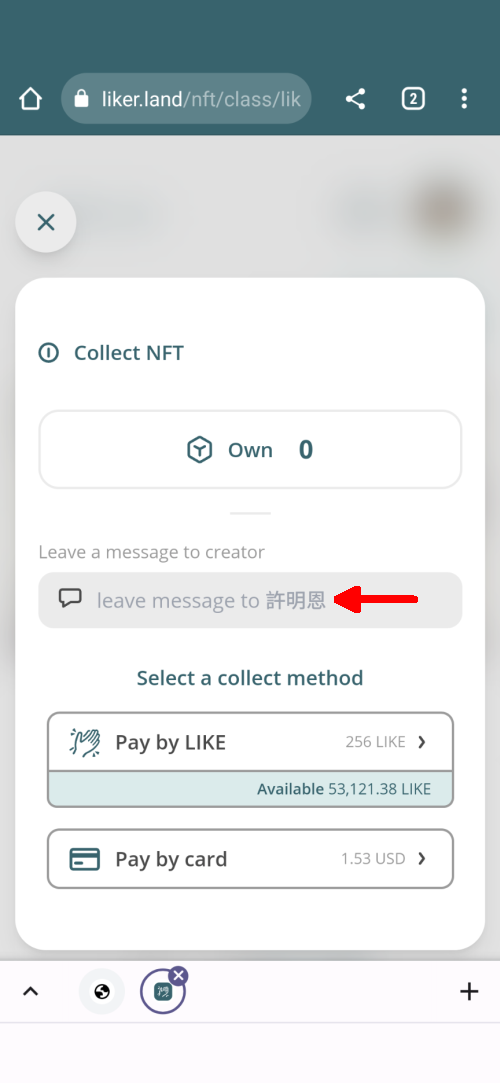Expand the chevron next to 256 LIKE
The width and height of the screenshot is (500, 1083).
422,742
